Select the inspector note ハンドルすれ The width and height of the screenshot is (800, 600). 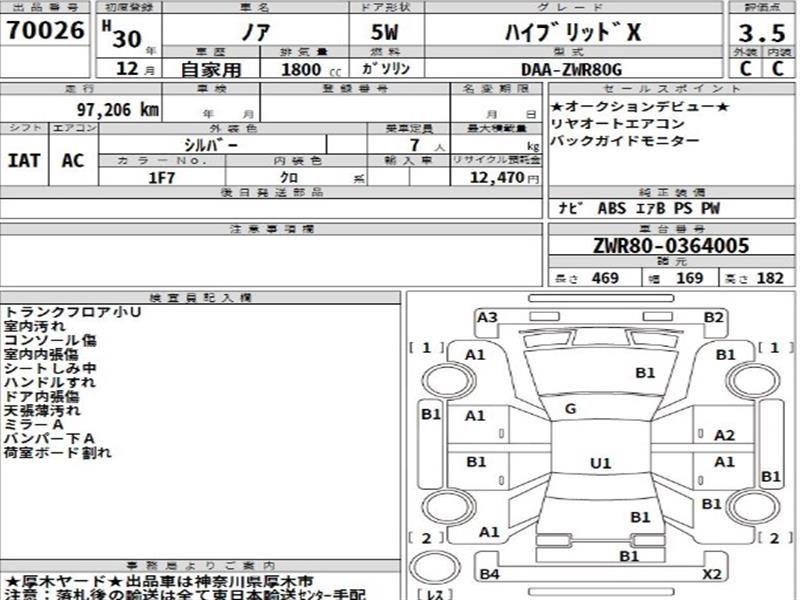click(x=49, y=382)
